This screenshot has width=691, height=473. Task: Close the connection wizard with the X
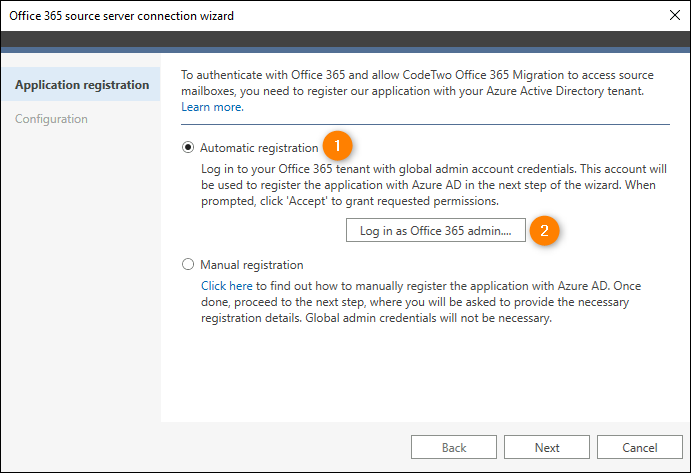(674, 15)
